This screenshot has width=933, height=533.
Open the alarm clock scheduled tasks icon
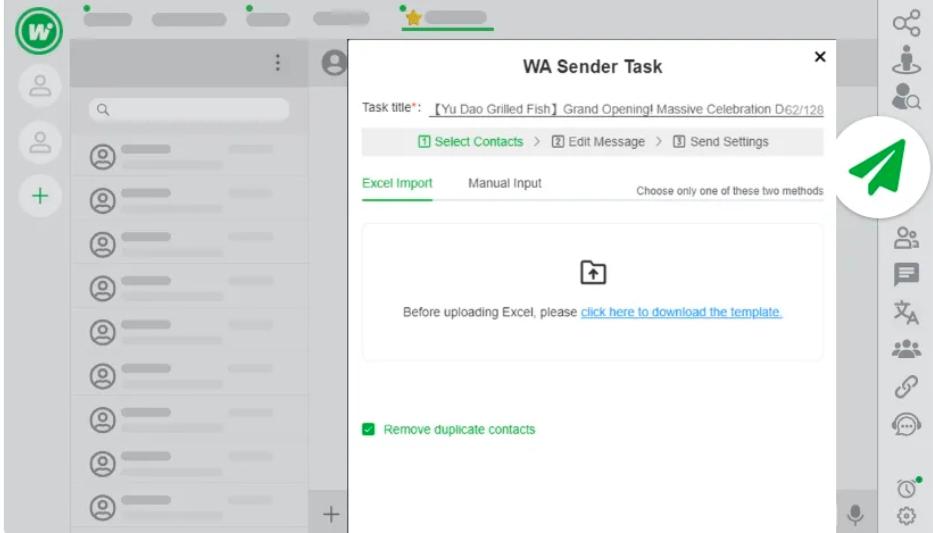(x=906, y=487)
